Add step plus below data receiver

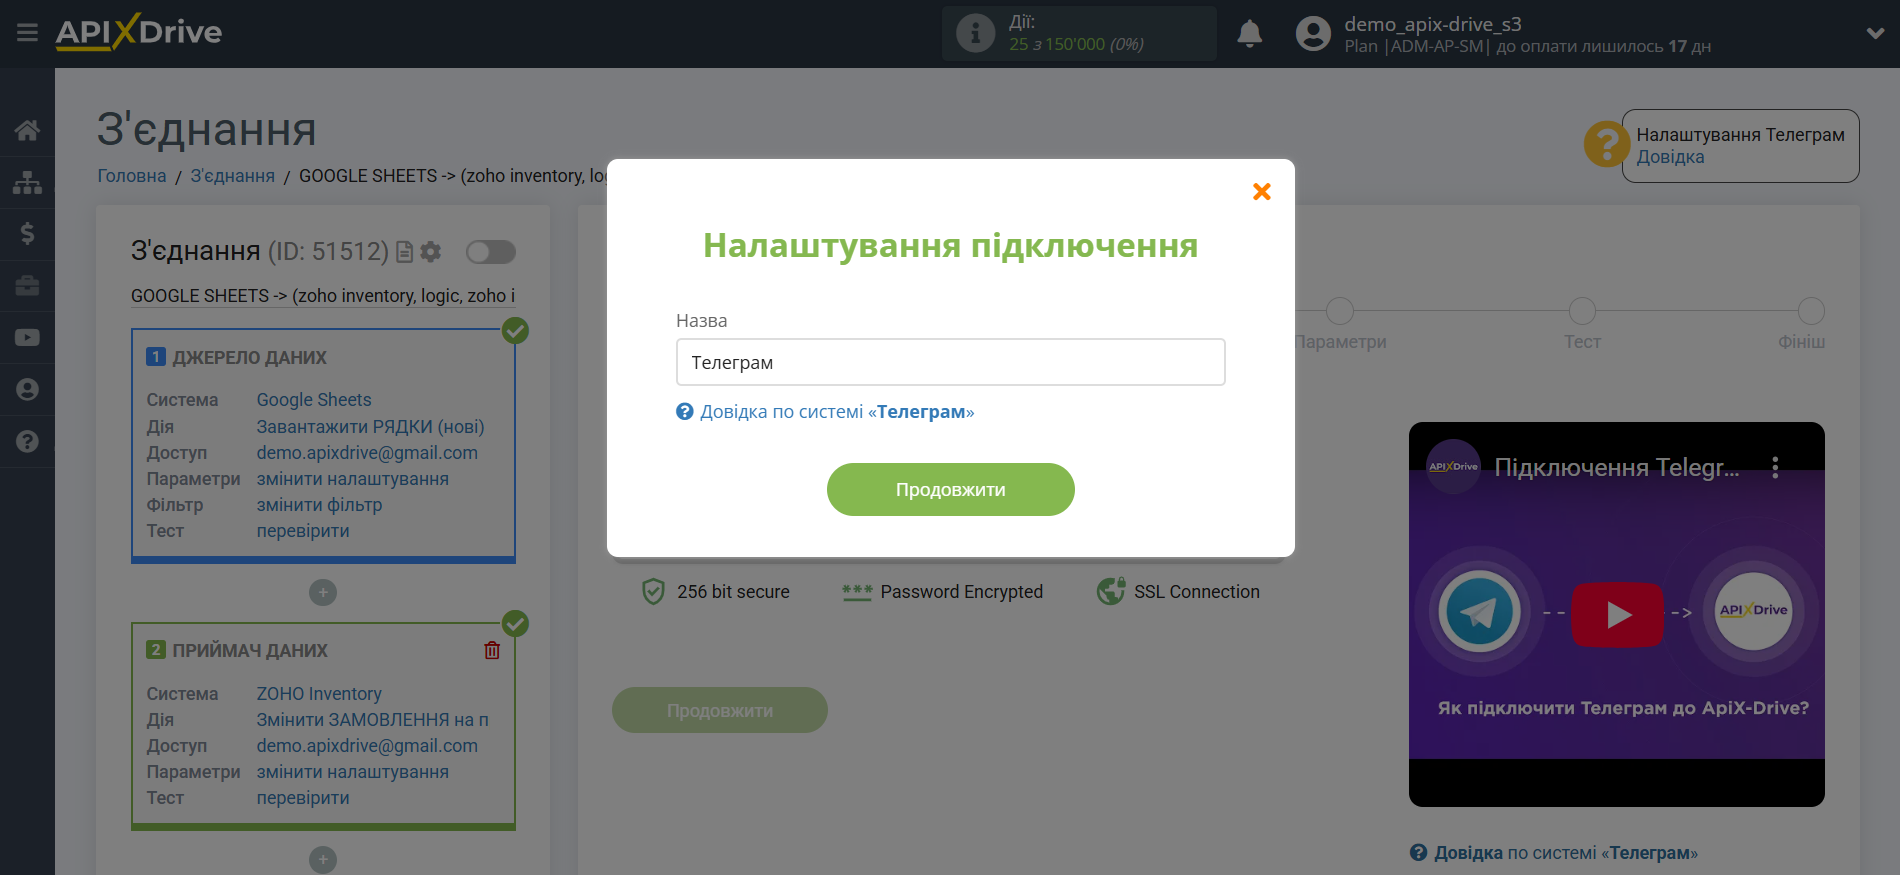tap(323, 860)
